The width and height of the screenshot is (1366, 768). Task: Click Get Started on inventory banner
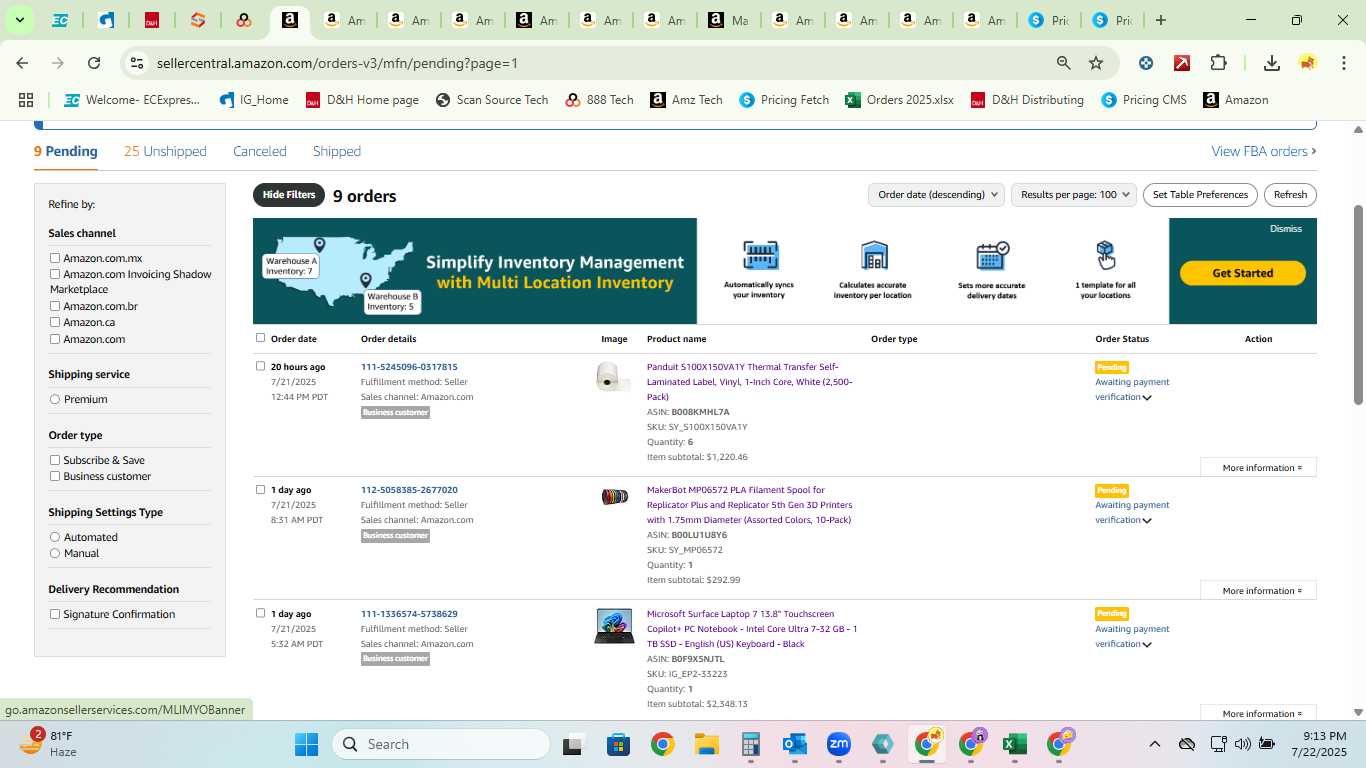click(1243, 273)
